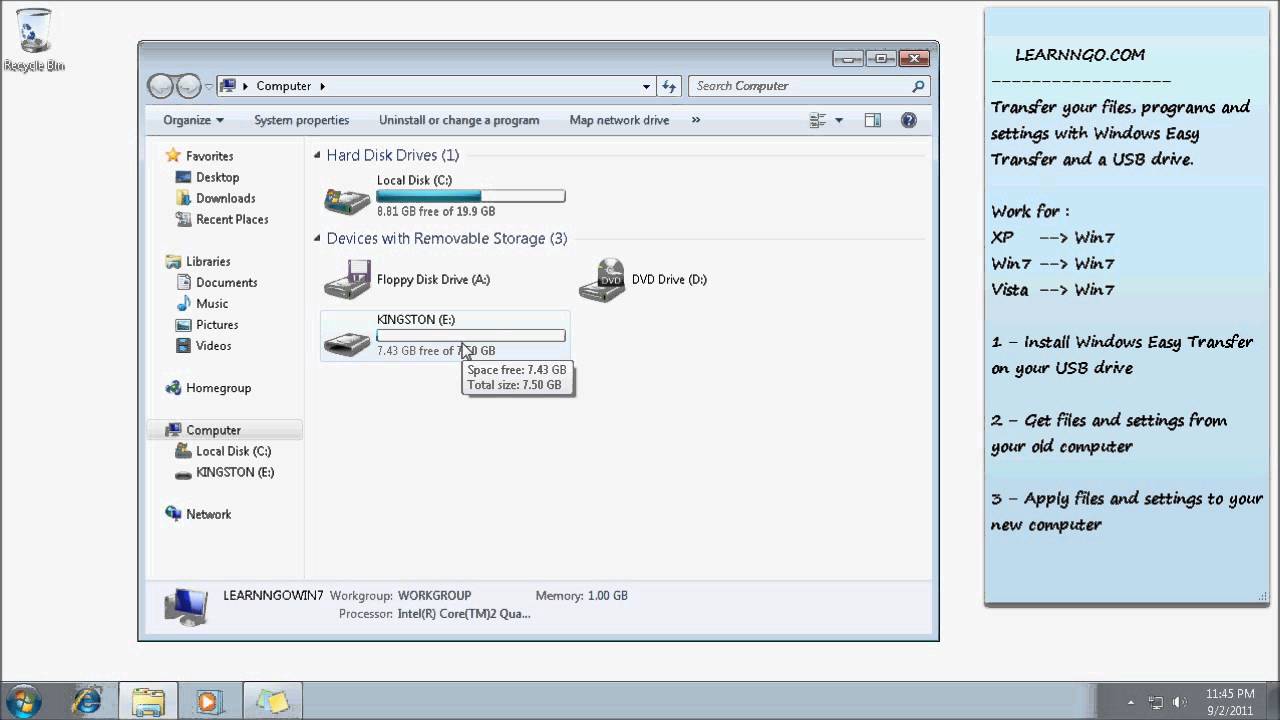Click Uninstall or change a program
1280x720 pixels.
pos(459,120)
